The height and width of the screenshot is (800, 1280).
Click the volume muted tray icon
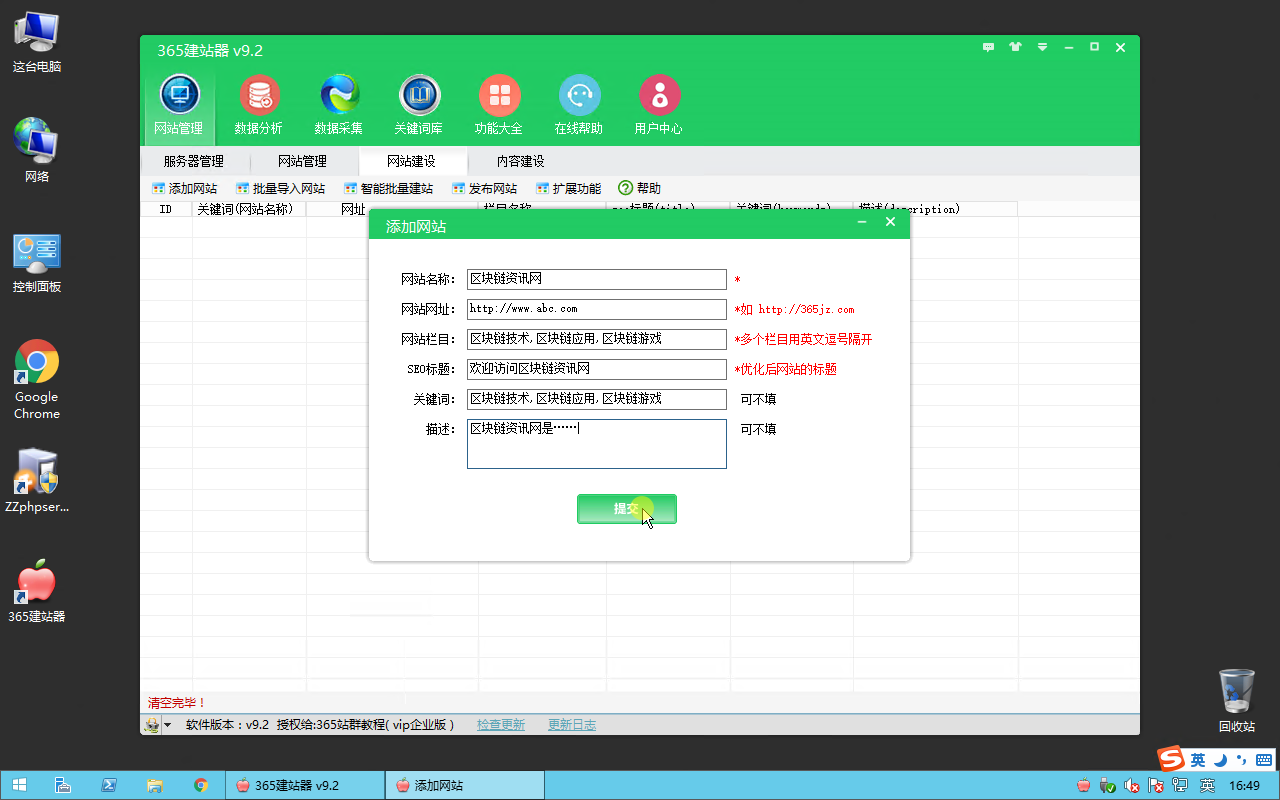pos(1132,786)
